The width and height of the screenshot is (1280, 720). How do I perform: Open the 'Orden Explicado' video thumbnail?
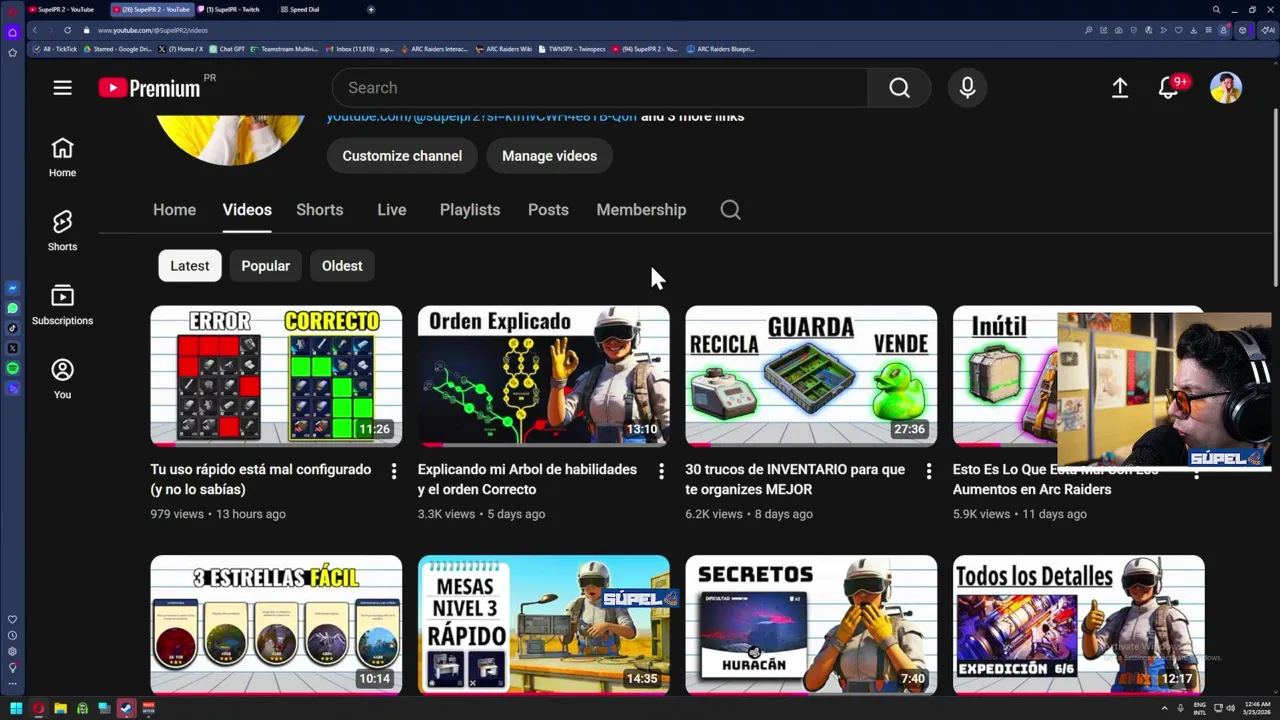tap(544, 376)
